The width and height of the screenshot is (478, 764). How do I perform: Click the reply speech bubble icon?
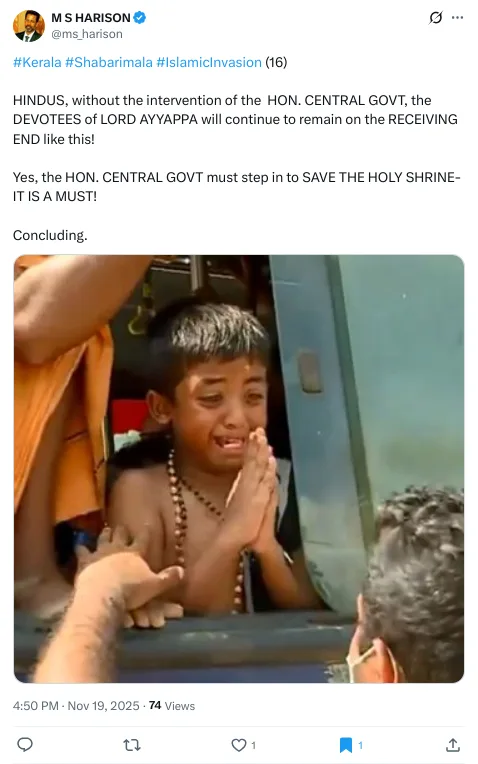coord(25,745)
